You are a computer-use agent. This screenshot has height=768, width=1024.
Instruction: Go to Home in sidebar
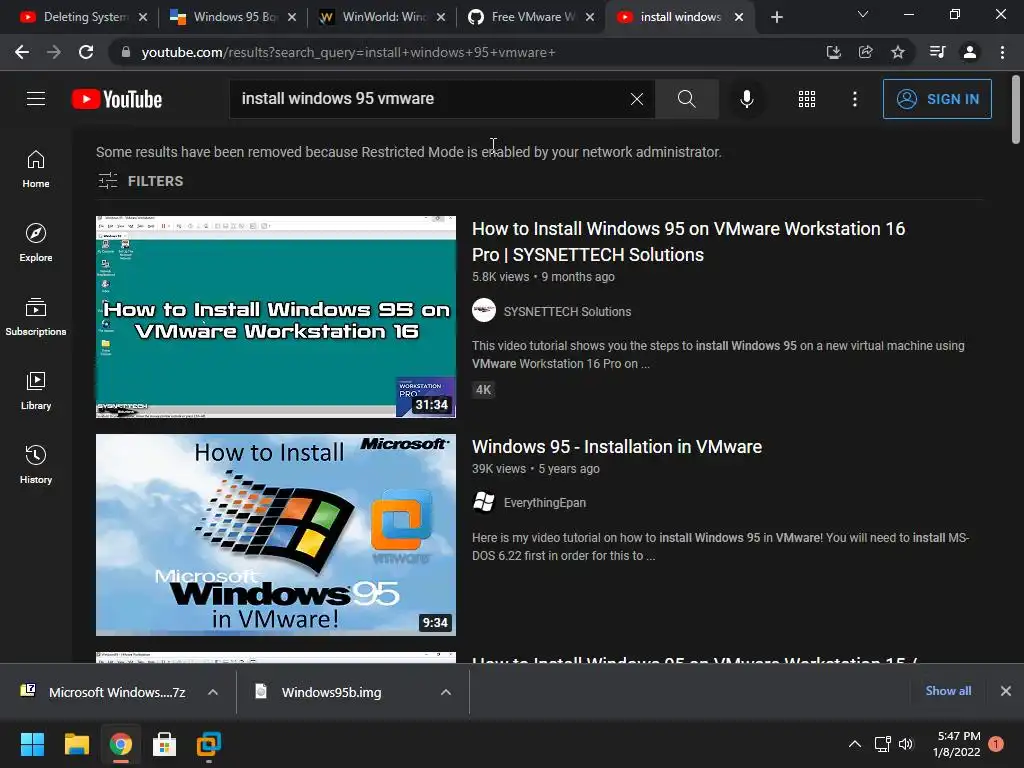pyautogui.click(x=36, y=169)
